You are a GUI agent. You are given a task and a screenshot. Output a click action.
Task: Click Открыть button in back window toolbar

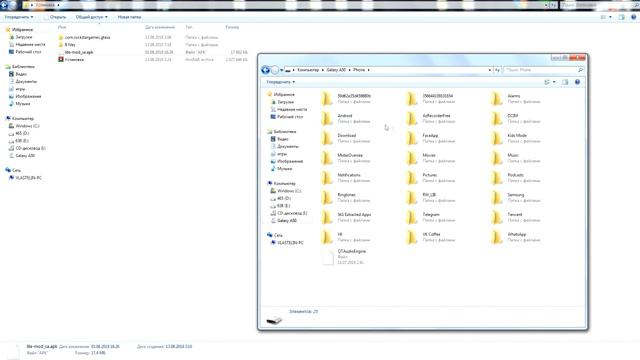coord(55,17)
